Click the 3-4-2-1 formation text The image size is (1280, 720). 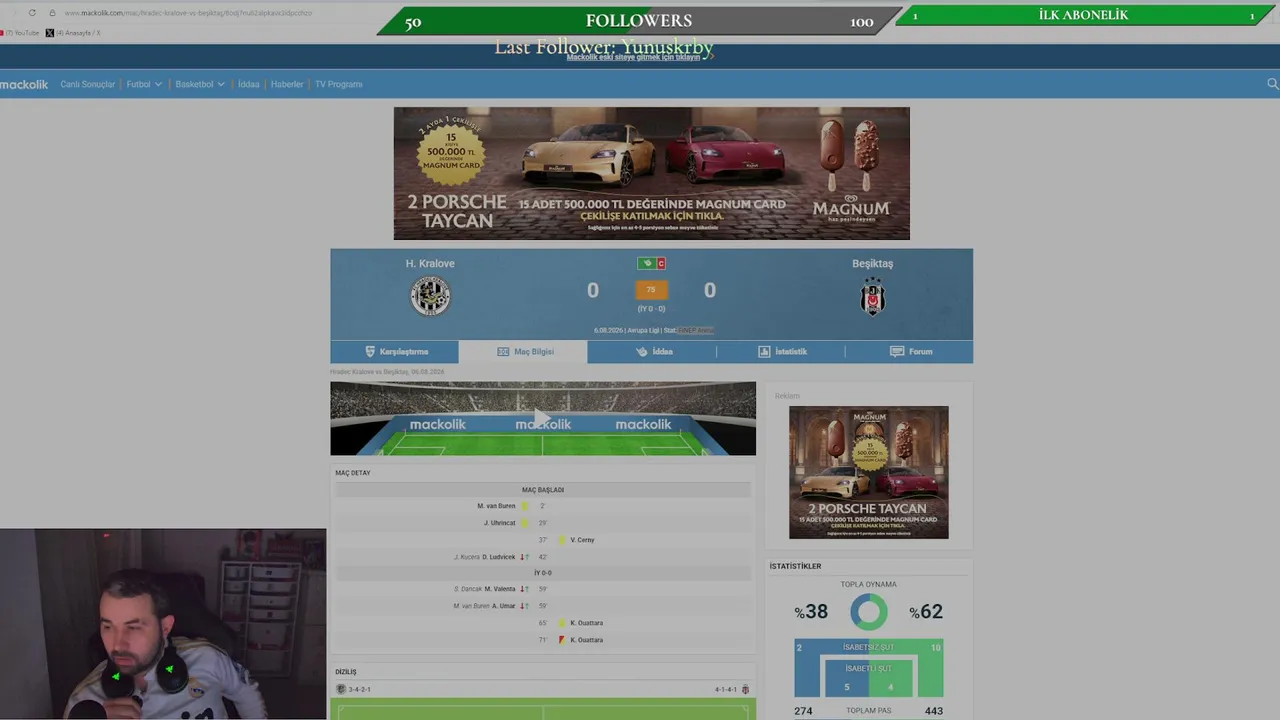[360, 689]
